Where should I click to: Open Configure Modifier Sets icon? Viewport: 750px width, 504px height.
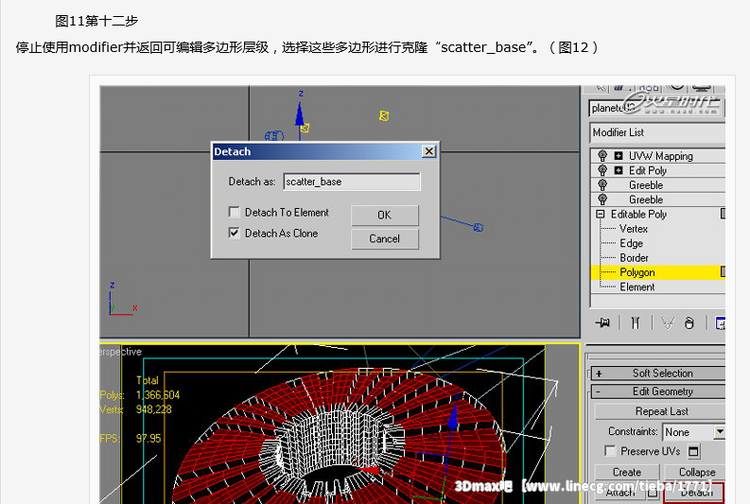pos(720,323)
